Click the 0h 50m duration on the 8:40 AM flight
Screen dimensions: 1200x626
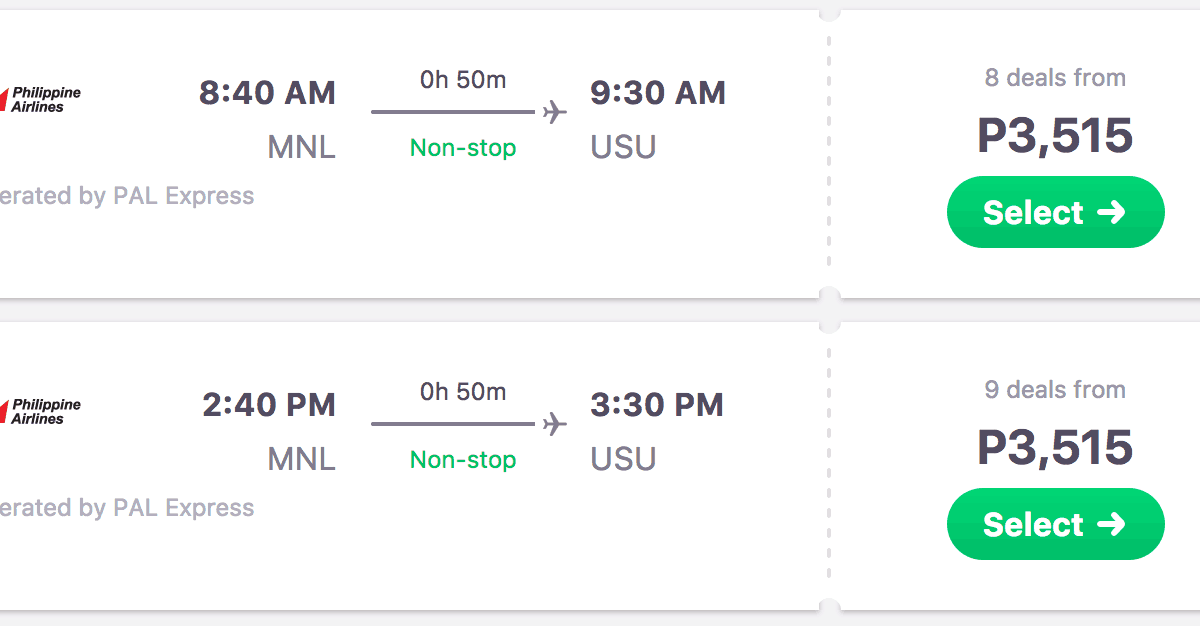click(x=463, y=80)
